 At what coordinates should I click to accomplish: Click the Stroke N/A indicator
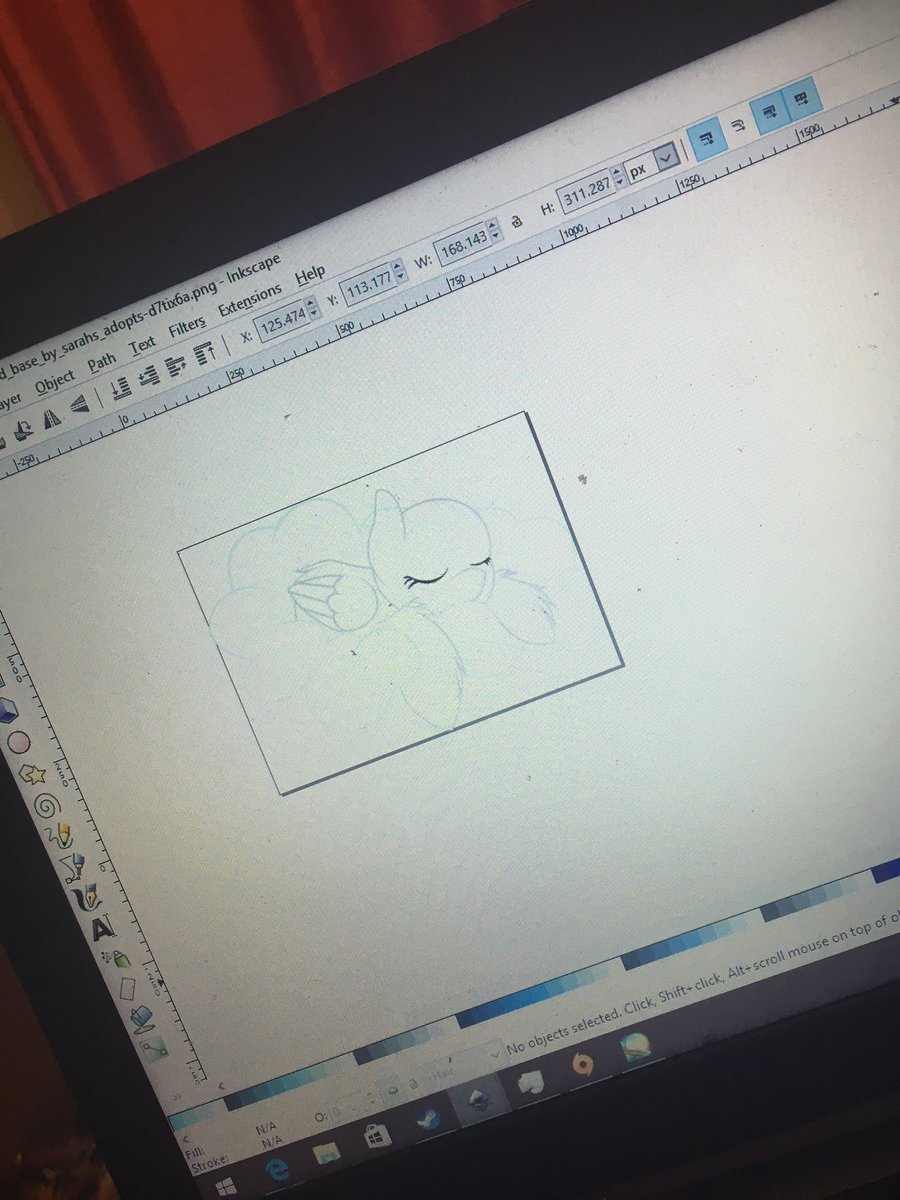tap(272, 1142)
